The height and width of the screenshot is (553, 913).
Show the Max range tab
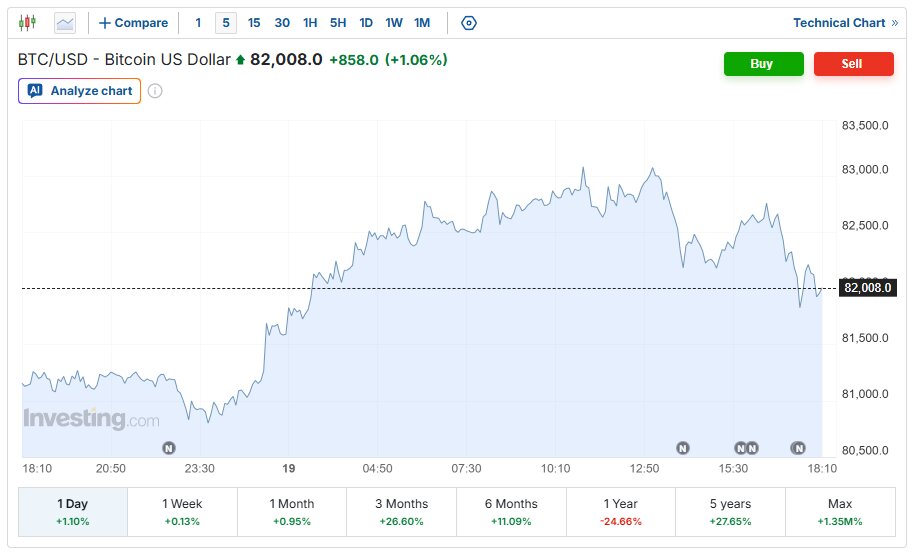click(x=840, y=512)
